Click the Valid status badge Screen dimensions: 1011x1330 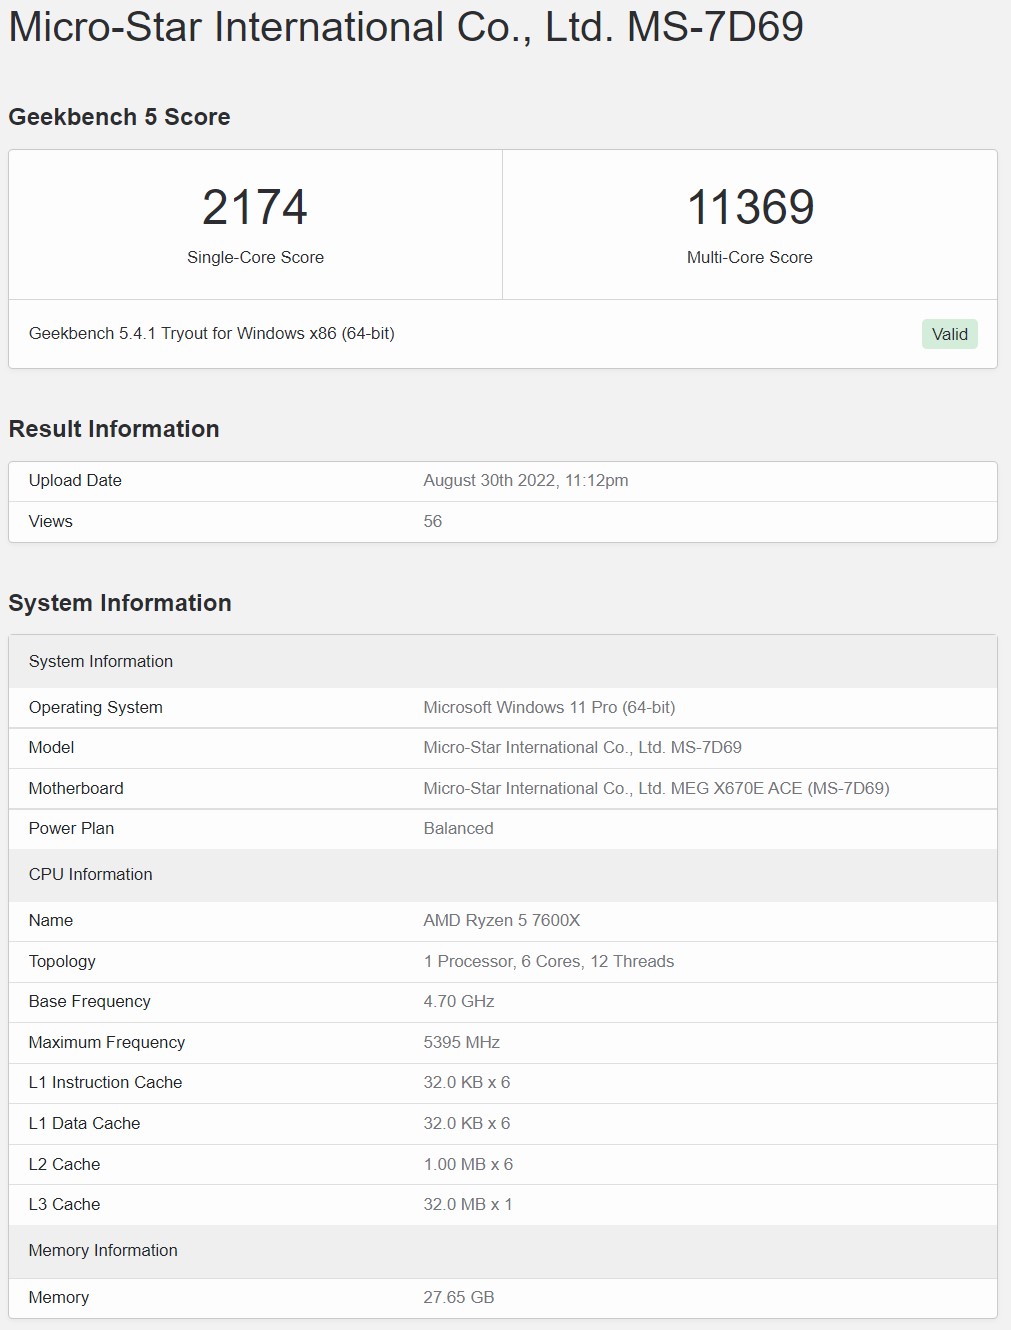[x=949, y=334]
